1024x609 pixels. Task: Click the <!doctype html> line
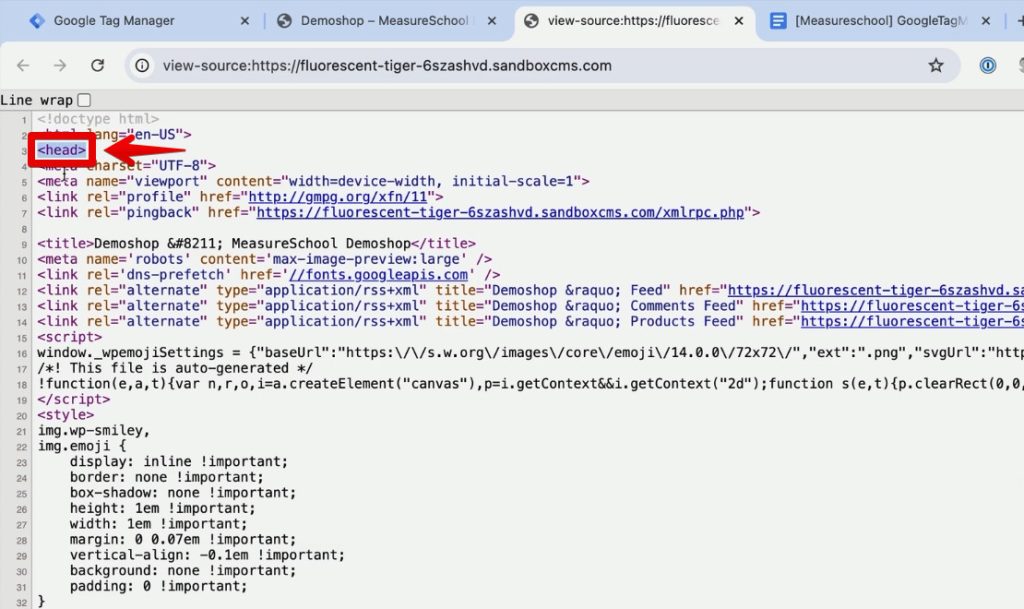(98, 119)
